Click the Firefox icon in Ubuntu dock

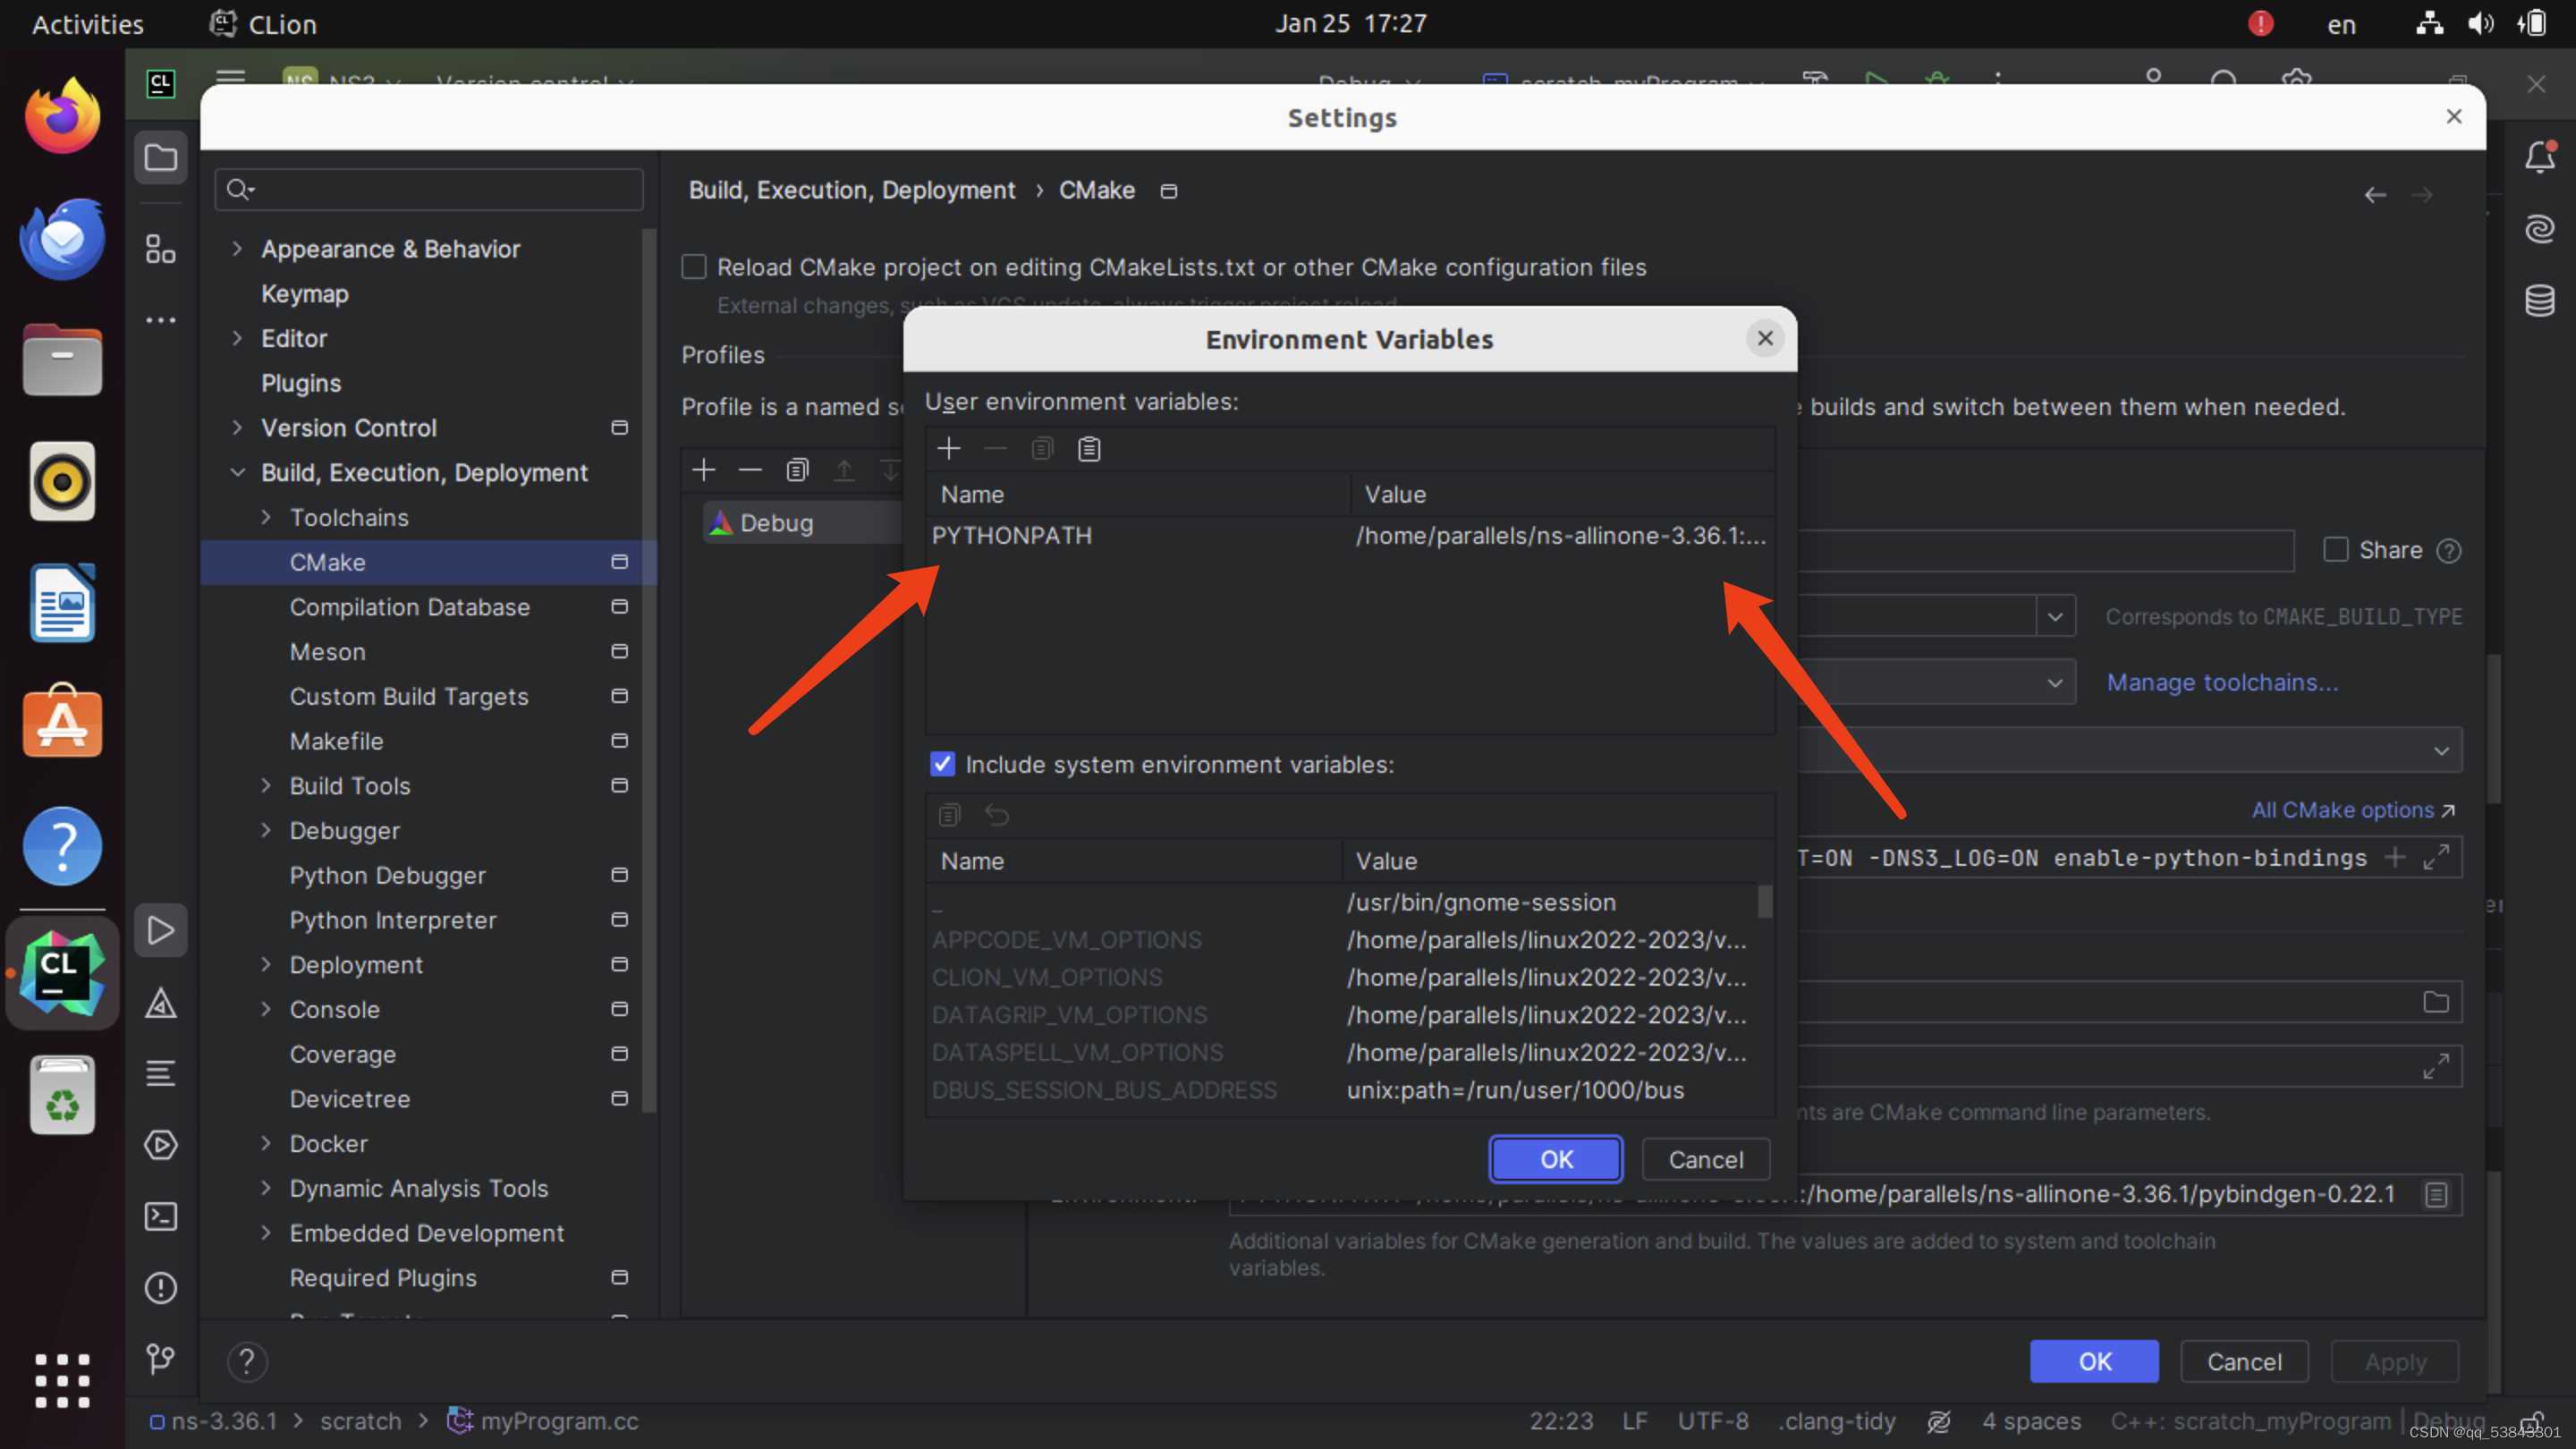[x=63, y=116]
